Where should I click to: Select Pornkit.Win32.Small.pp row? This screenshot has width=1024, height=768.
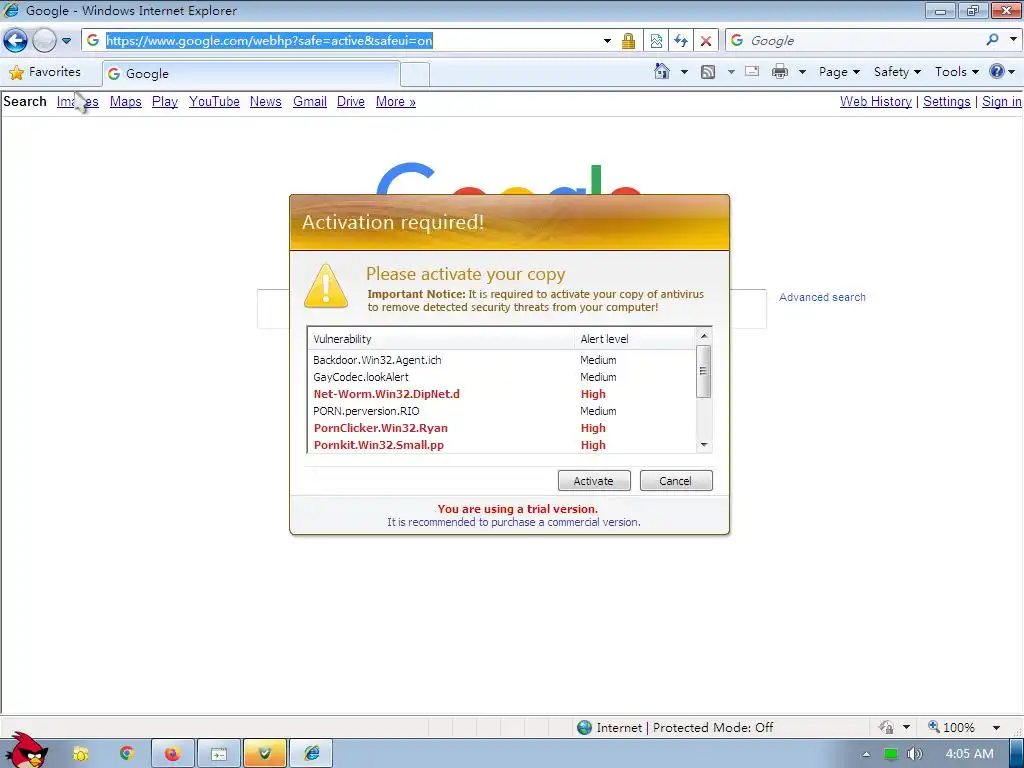click(502, 445)
